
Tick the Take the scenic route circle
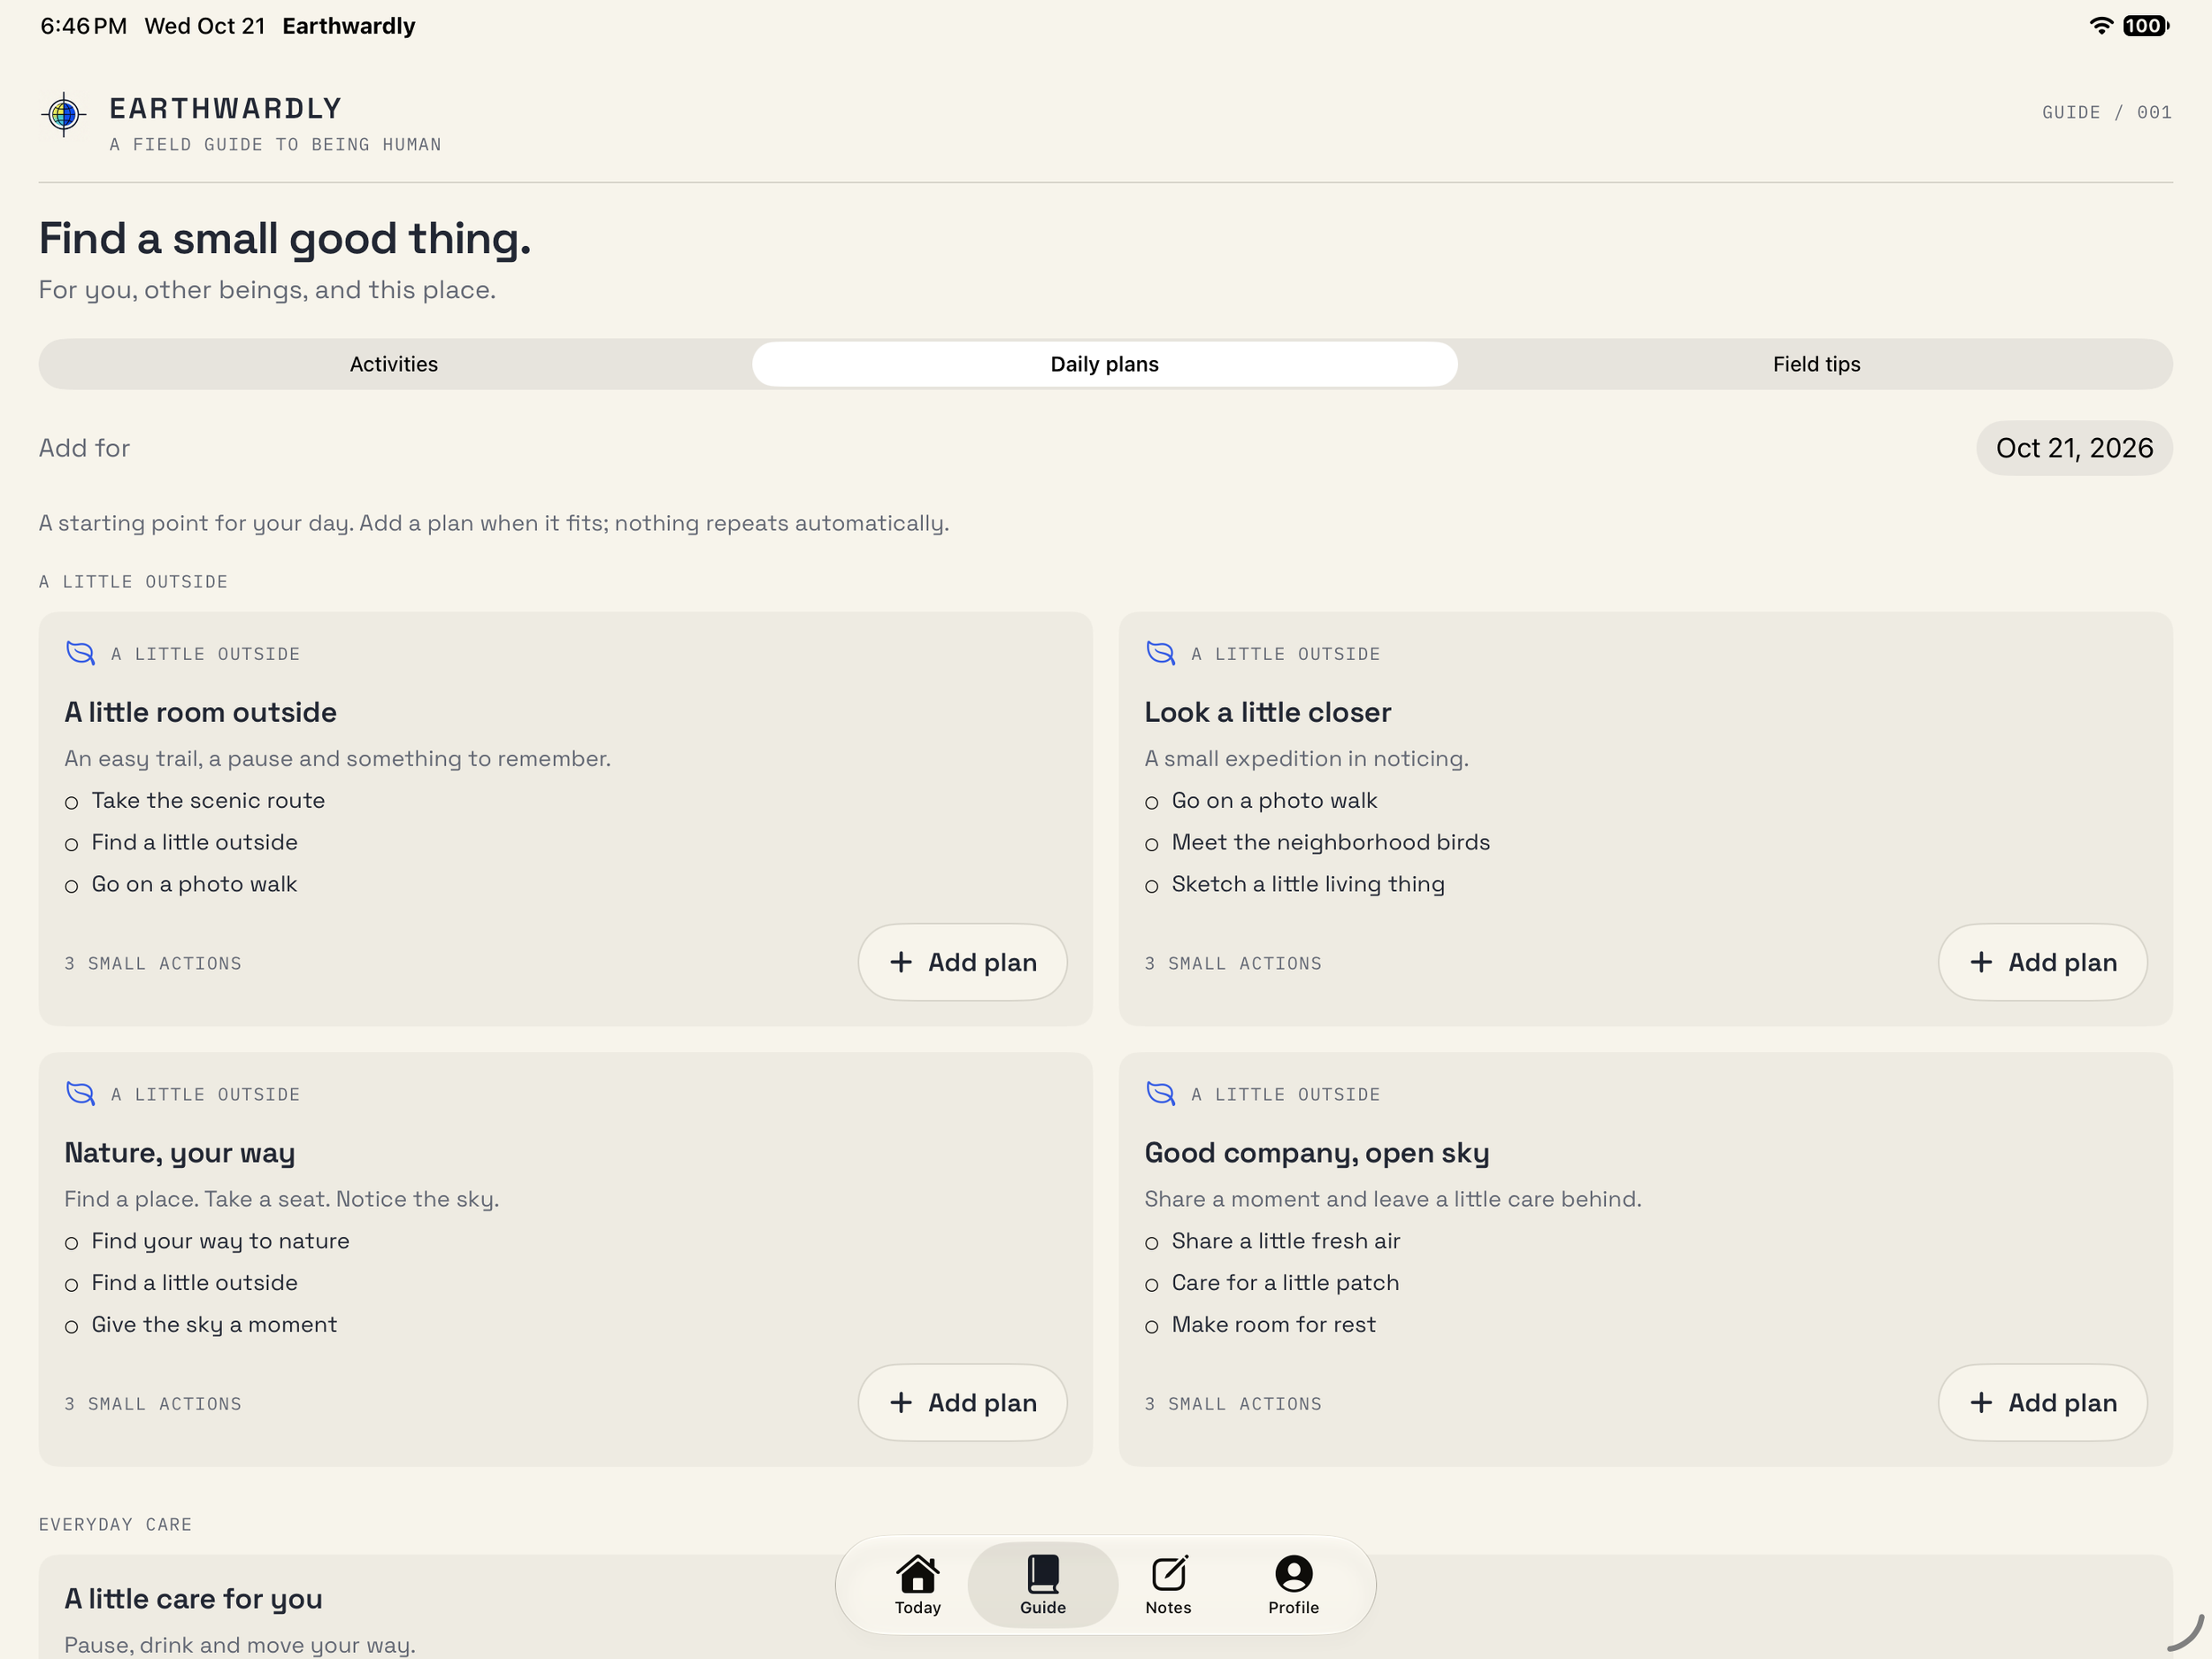71,803
